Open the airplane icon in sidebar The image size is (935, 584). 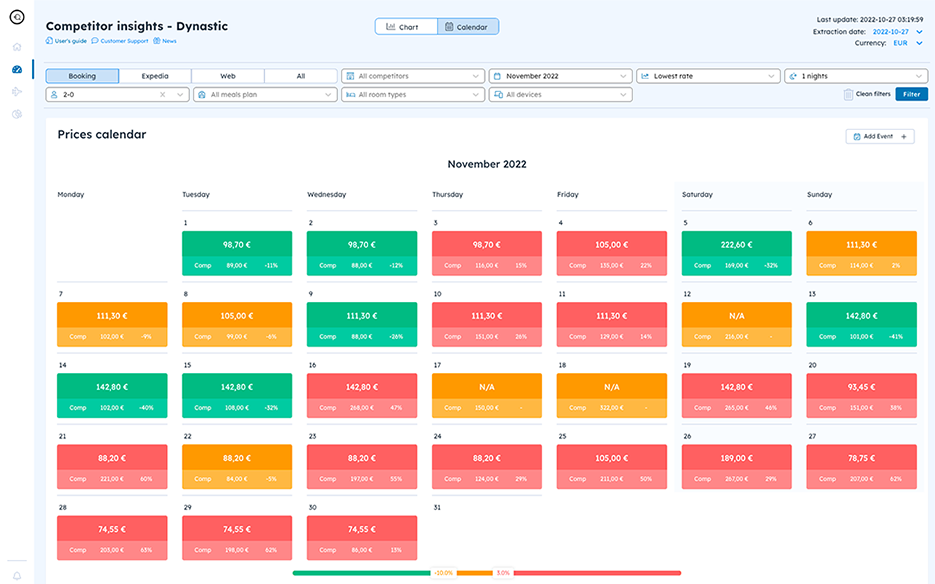tap(16, 92)
